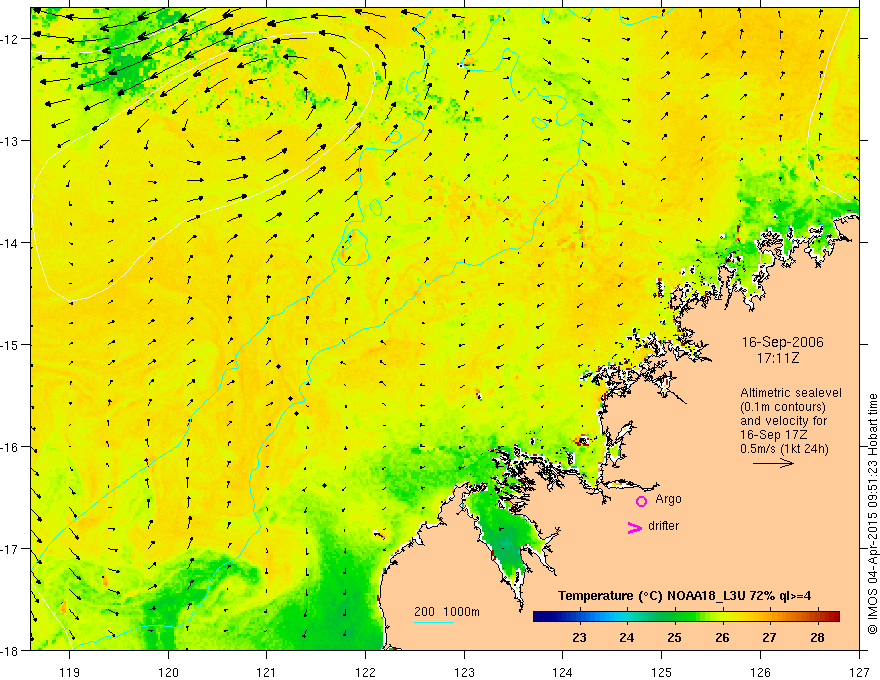This screenshot has width=880, height=680.
Task: Click the latitude axis label '-18'
Action: (x=11, y=650)
